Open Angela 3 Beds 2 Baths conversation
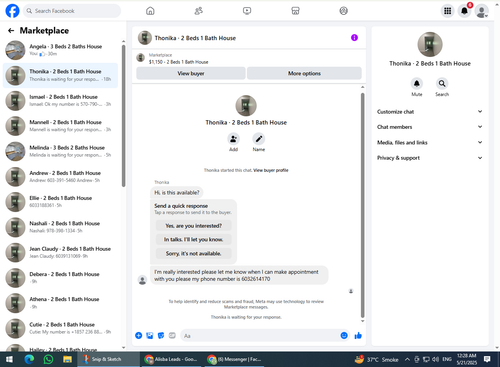 60,50
